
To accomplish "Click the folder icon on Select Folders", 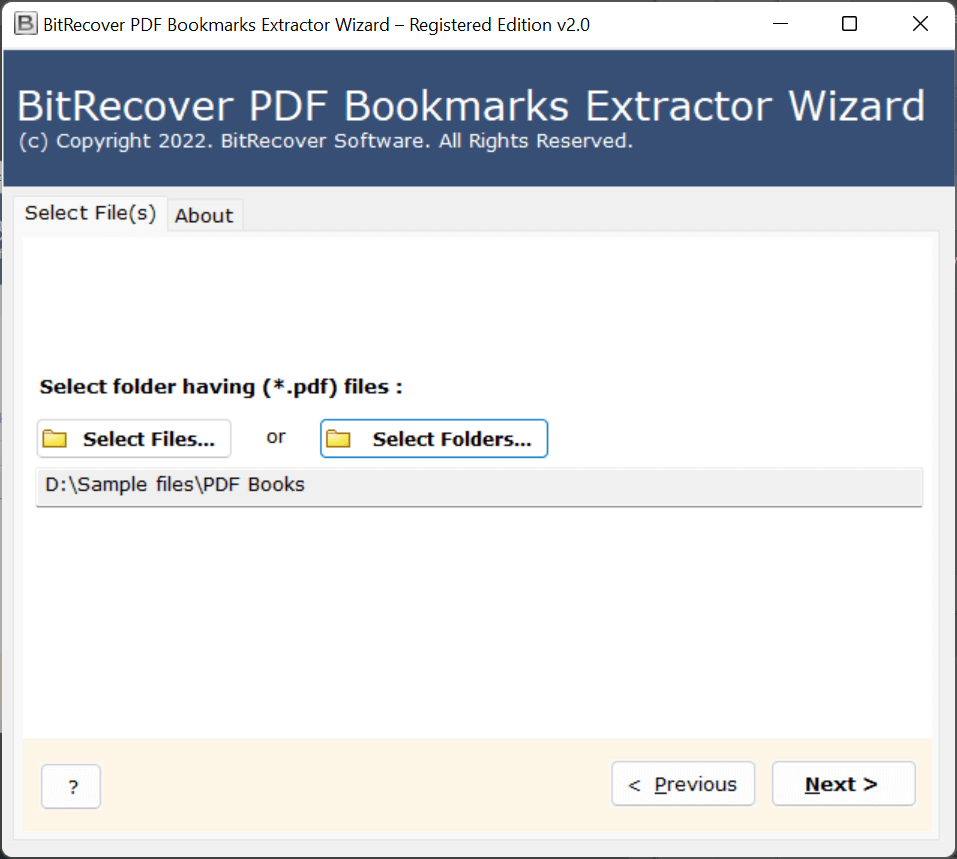I will click(339, 439).
